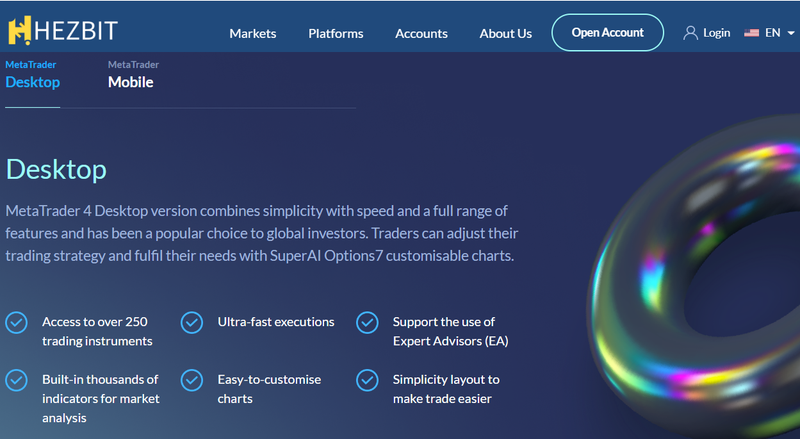Click the checkmark icon beside Easy-to-customise charts
The width and height of the screenshot is (800, 439).
(192, 380)
